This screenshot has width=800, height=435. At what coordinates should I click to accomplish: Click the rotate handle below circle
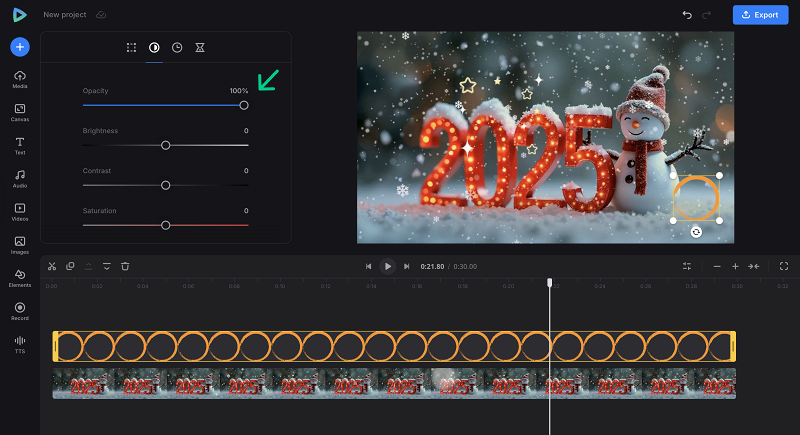tap(696, 233)
